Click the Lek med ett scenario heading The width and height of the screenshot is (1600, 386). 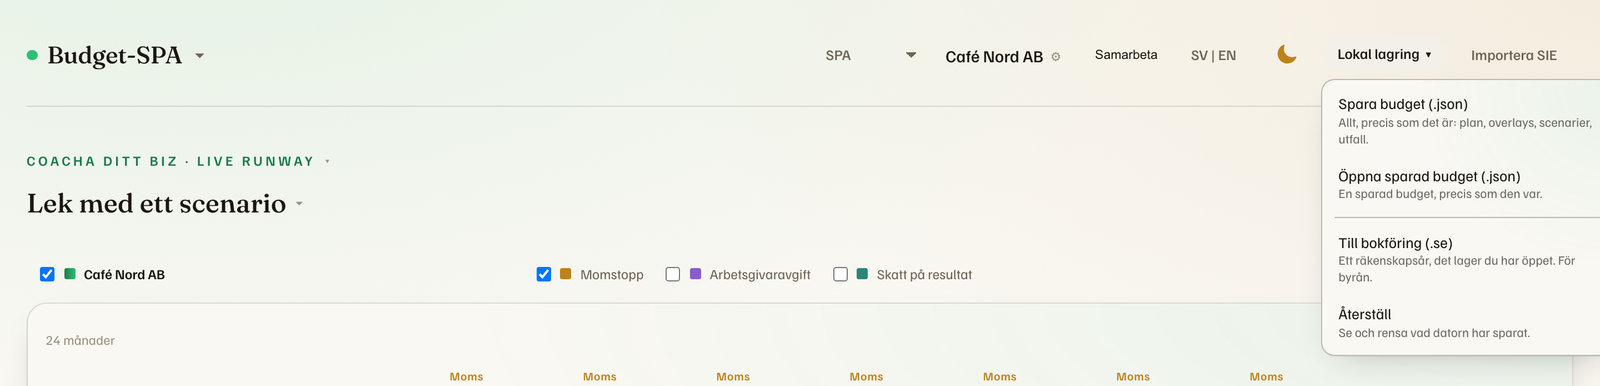[157, 204]
